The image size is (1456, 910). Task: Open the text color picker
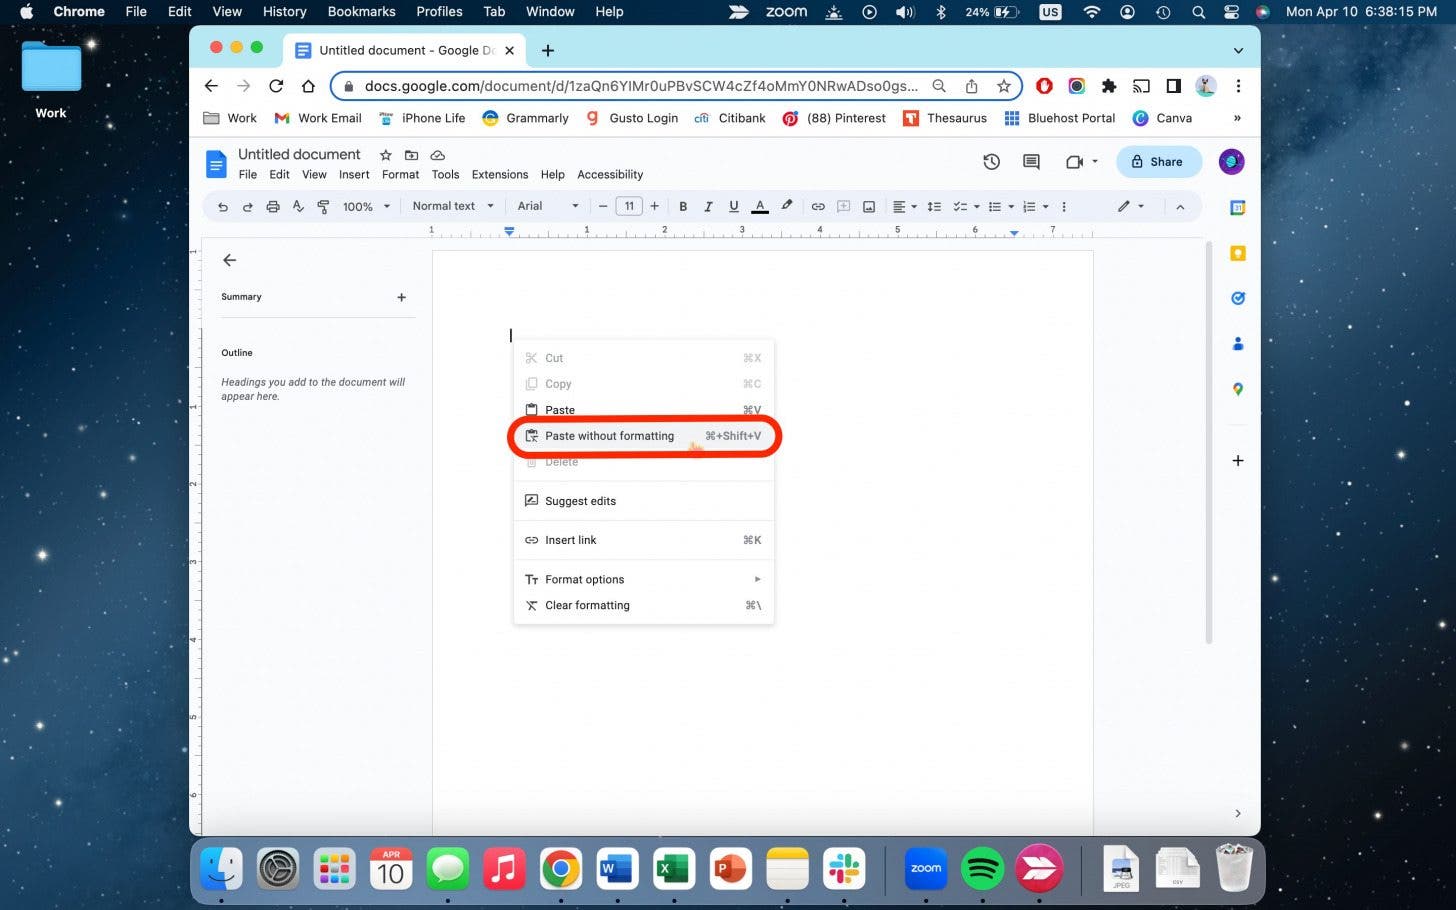click(759, 206)
